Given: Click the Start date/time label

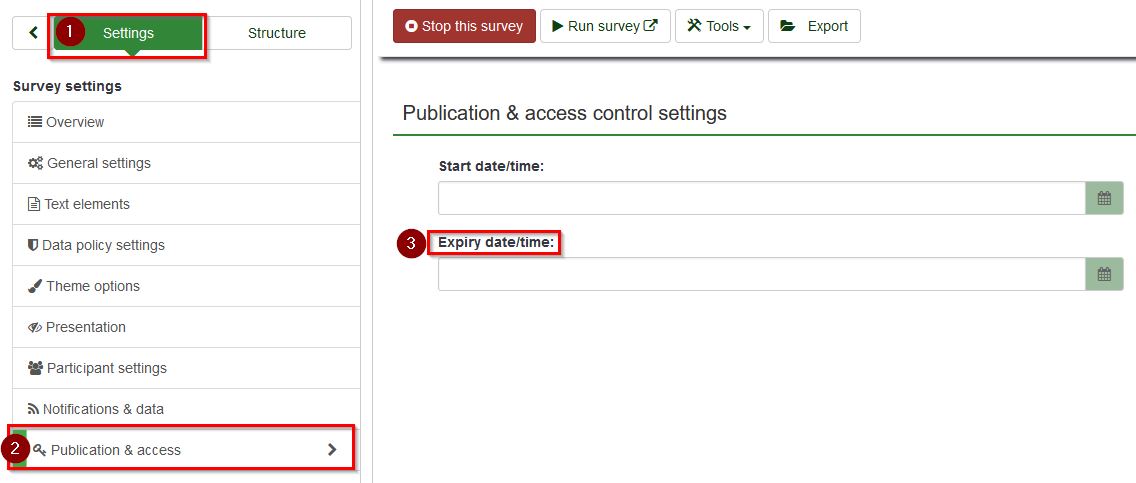Looking at the screenshot, I should coord(491,166).
